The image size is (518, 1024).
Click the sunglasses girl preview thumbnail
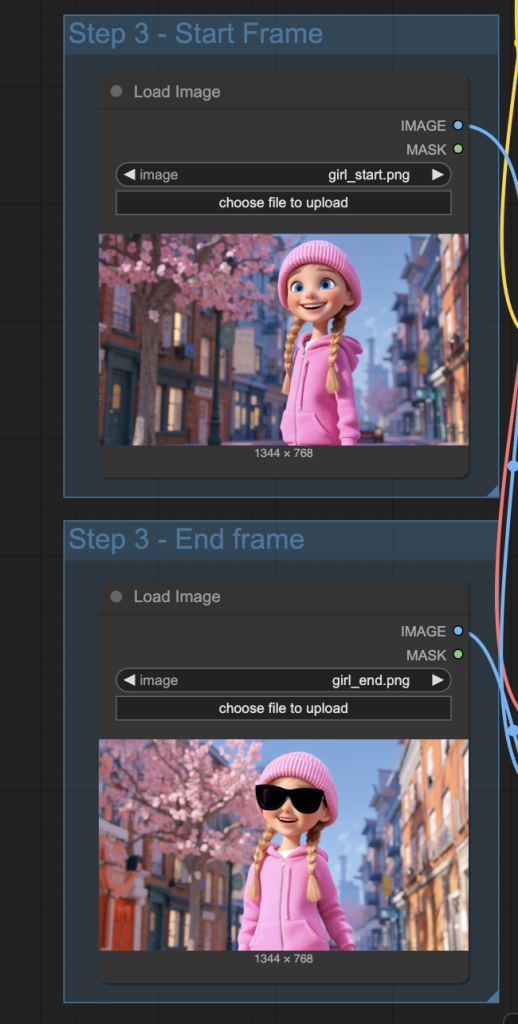tap(283, 845)
